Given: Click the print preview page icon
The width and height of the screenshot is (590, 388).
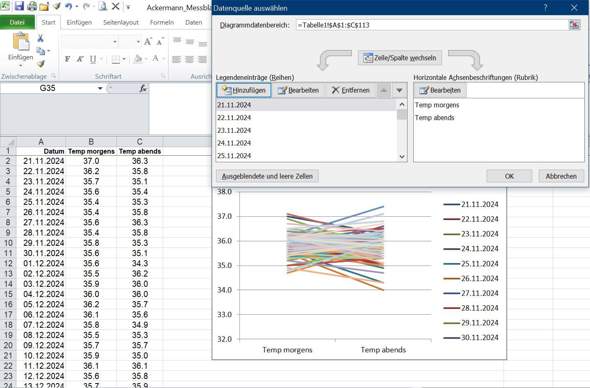Looking at the screenshot, I should tap(102, 6).
